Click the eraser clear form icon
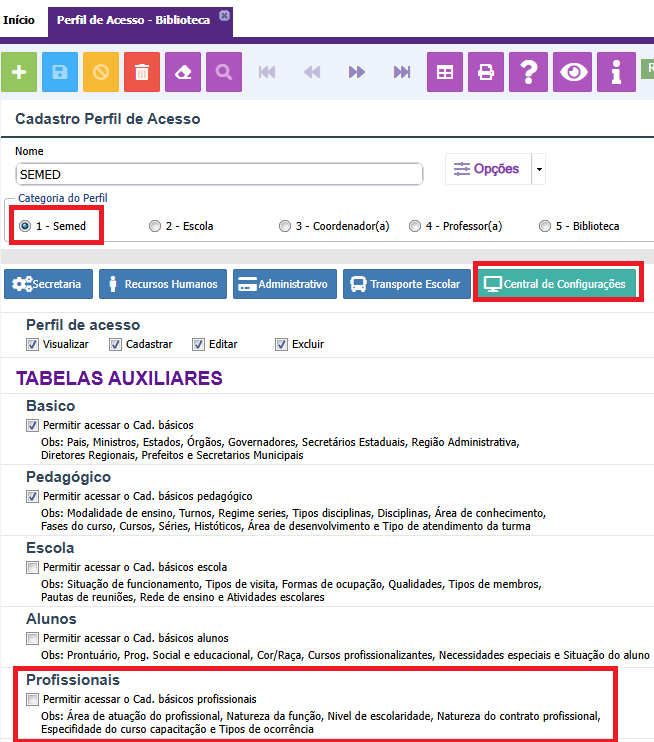This screenshot has height=742, width=654. tap(184, 72)
